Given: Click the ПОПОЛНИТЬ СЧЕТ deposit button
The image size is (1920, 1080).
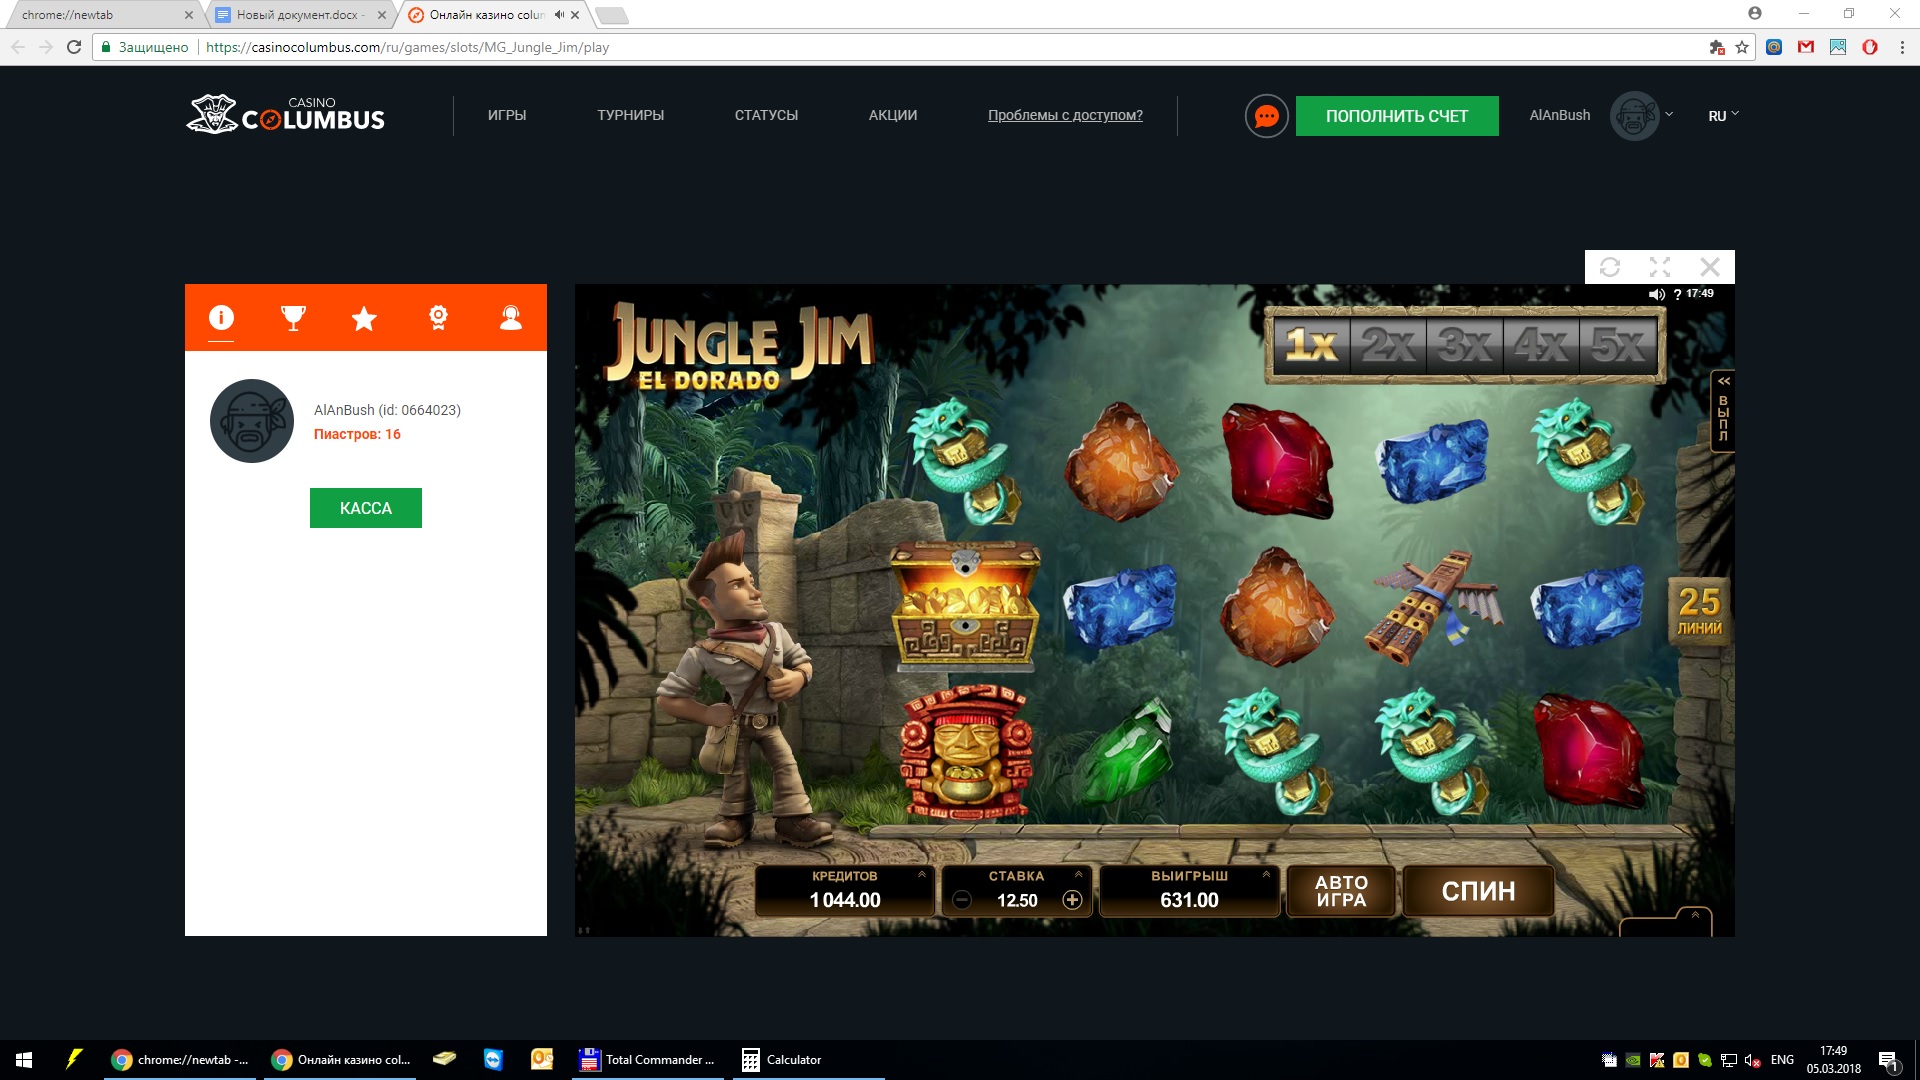Looking at the screenshot, I should point(1397,116).
